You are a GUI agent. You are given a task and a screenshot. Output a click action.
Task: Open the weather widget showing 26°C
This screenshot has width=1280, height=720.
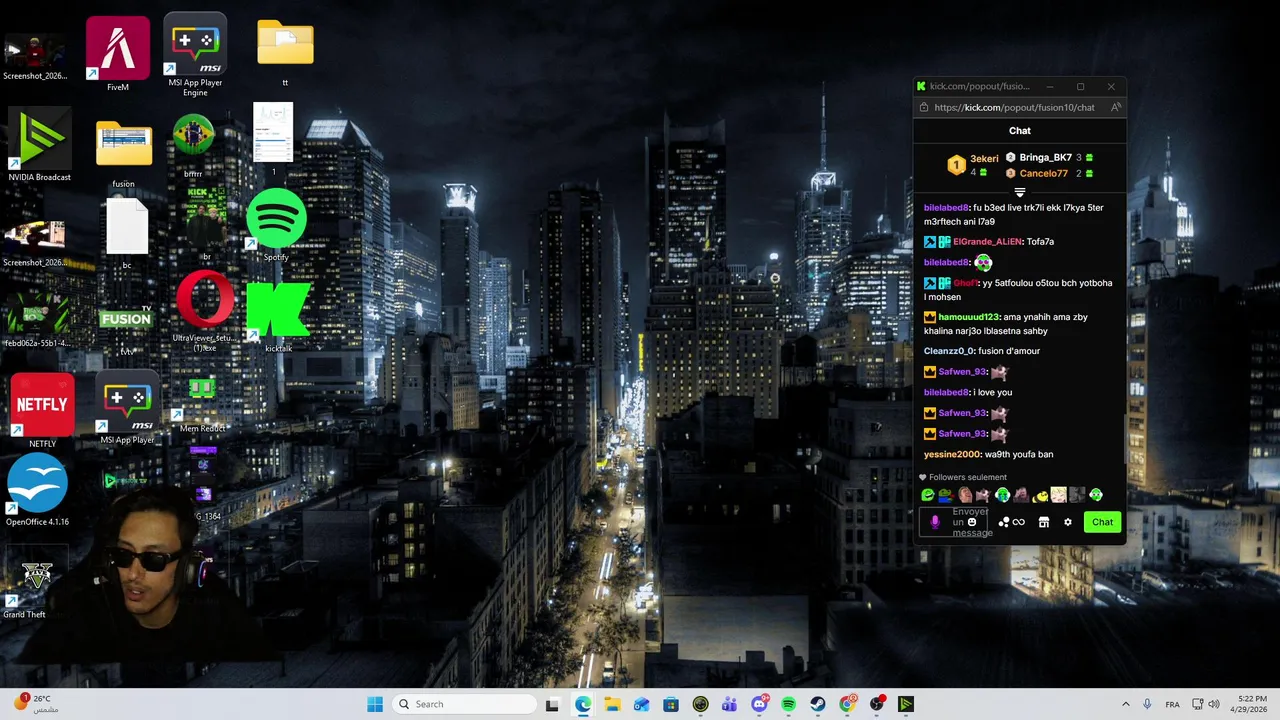36,703
